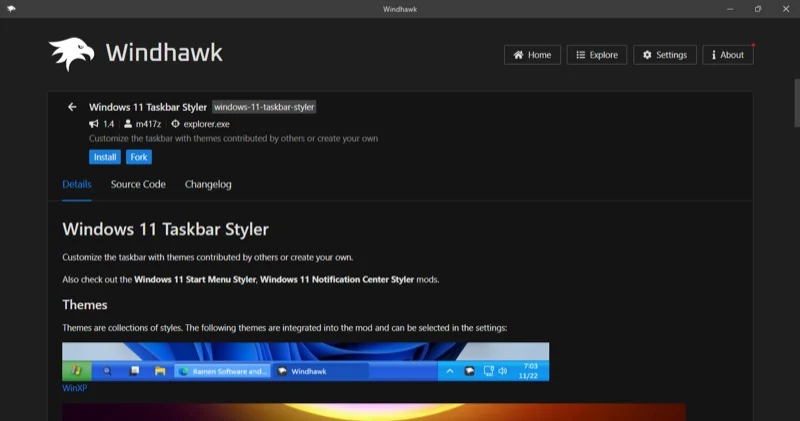Click the target crosshair icon beside explorer.exe
This screenshot has width=800, height=421.
point(175,123)
